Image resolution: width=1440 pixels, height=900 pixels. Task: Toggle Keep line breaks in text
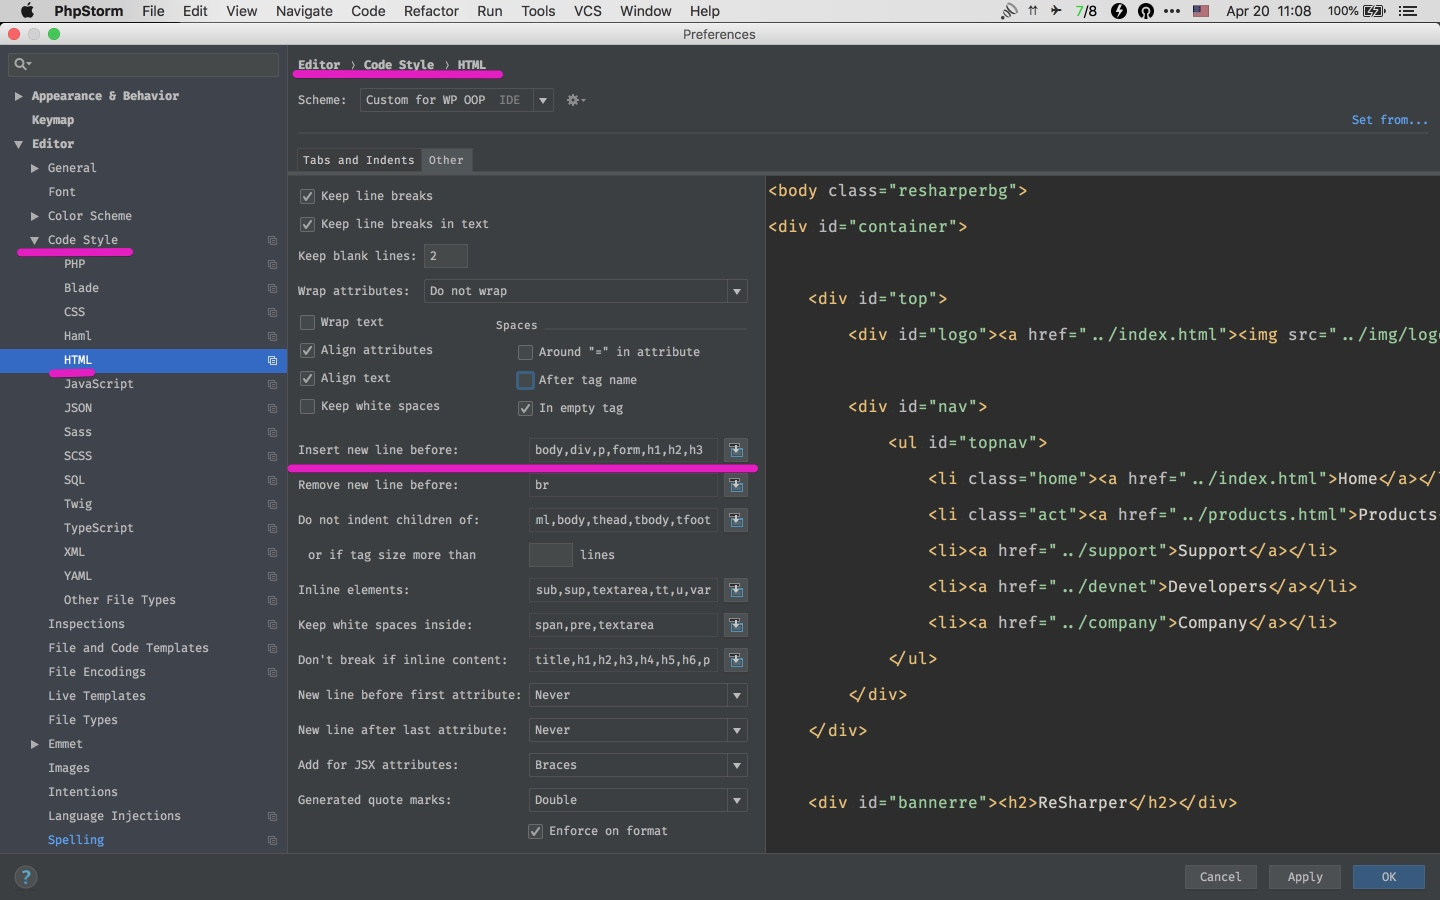308,224
